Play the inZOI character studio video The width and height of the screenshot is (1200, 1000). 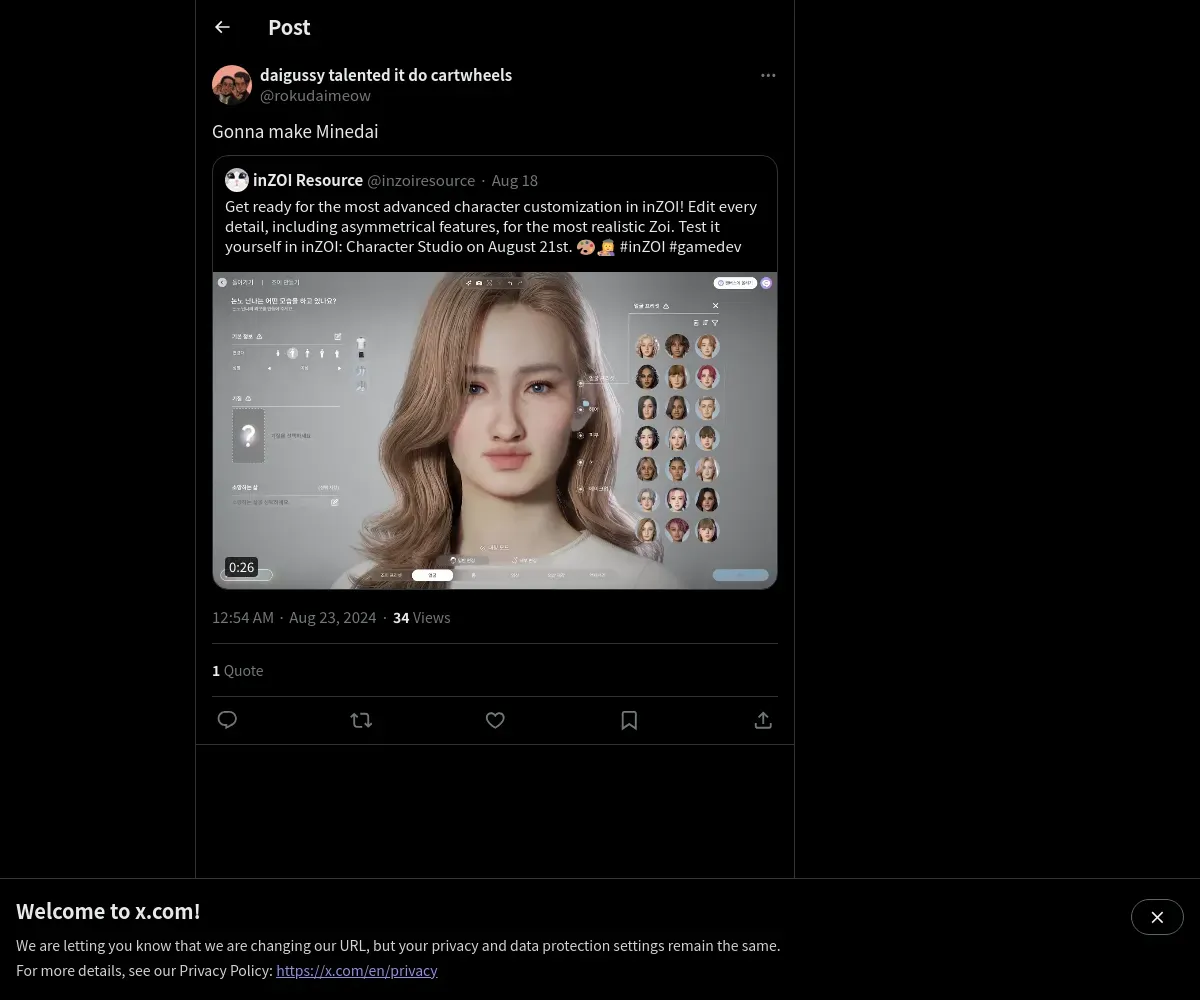pos(495,430)
